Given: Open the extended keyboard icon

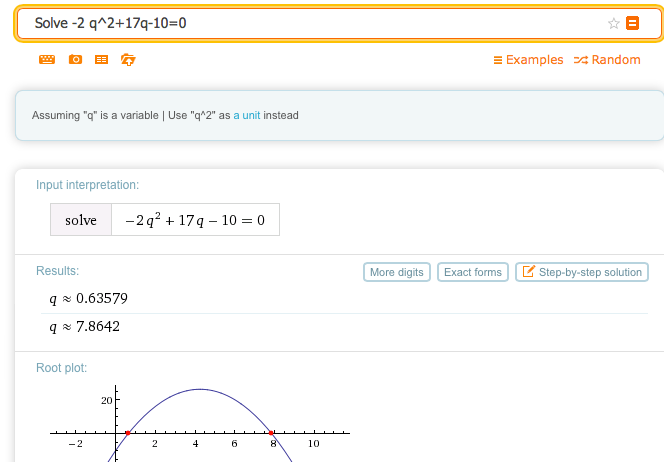Looking at the screenshot, I should (x=47, y=60).
